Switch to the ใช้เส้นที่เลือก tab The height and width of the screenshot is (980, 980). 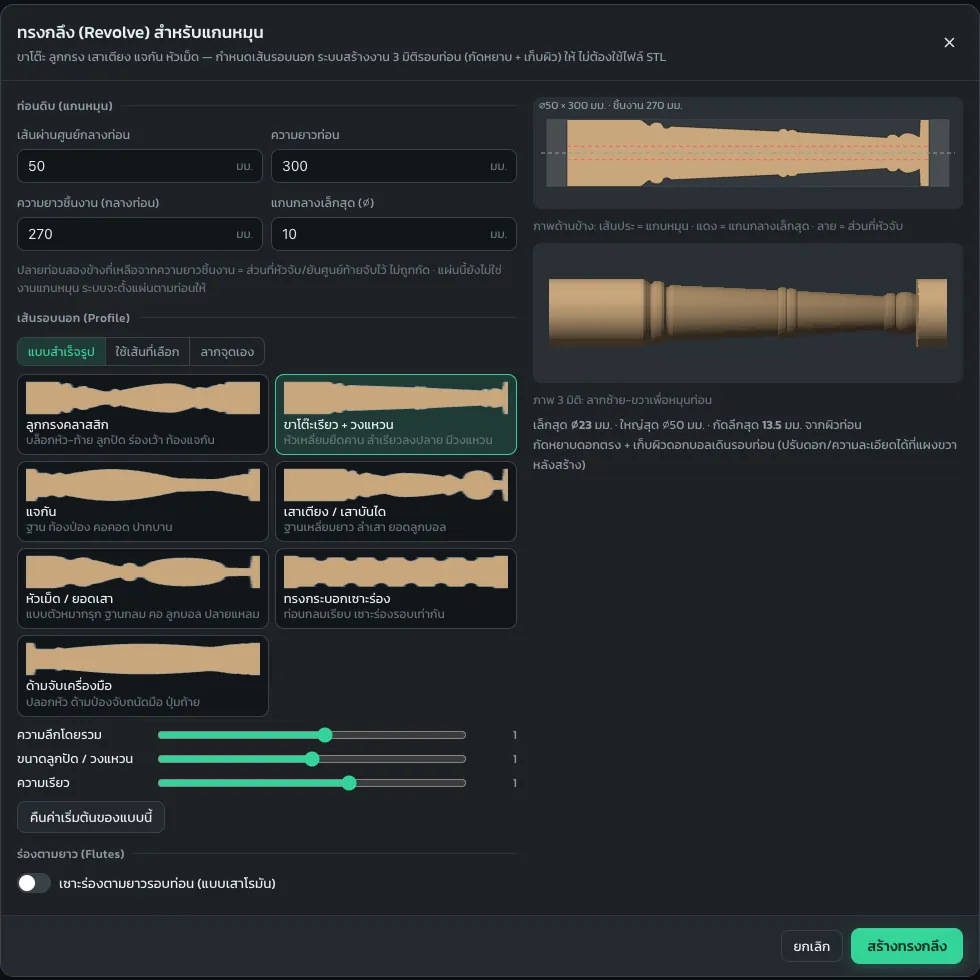click(x=147, y=352)
